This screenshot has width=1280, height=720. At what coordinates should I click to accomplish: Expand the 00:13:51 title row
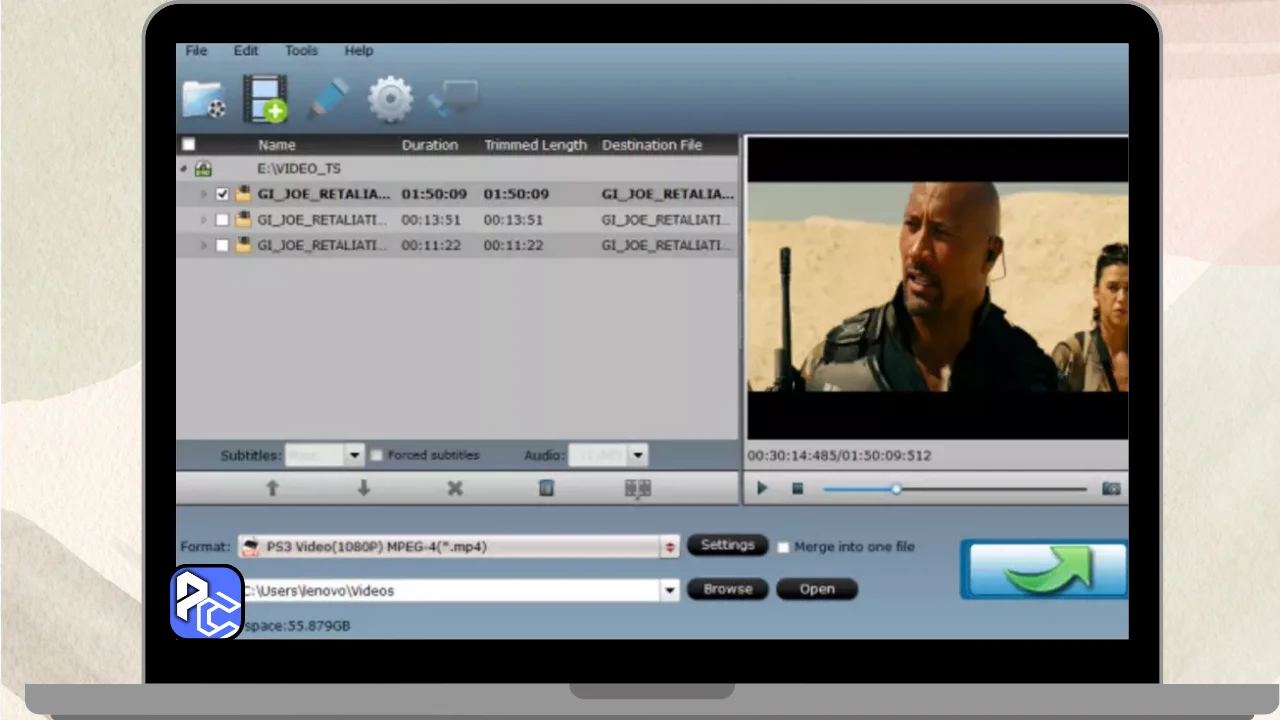pyautogui.click(x=203, y=220)
